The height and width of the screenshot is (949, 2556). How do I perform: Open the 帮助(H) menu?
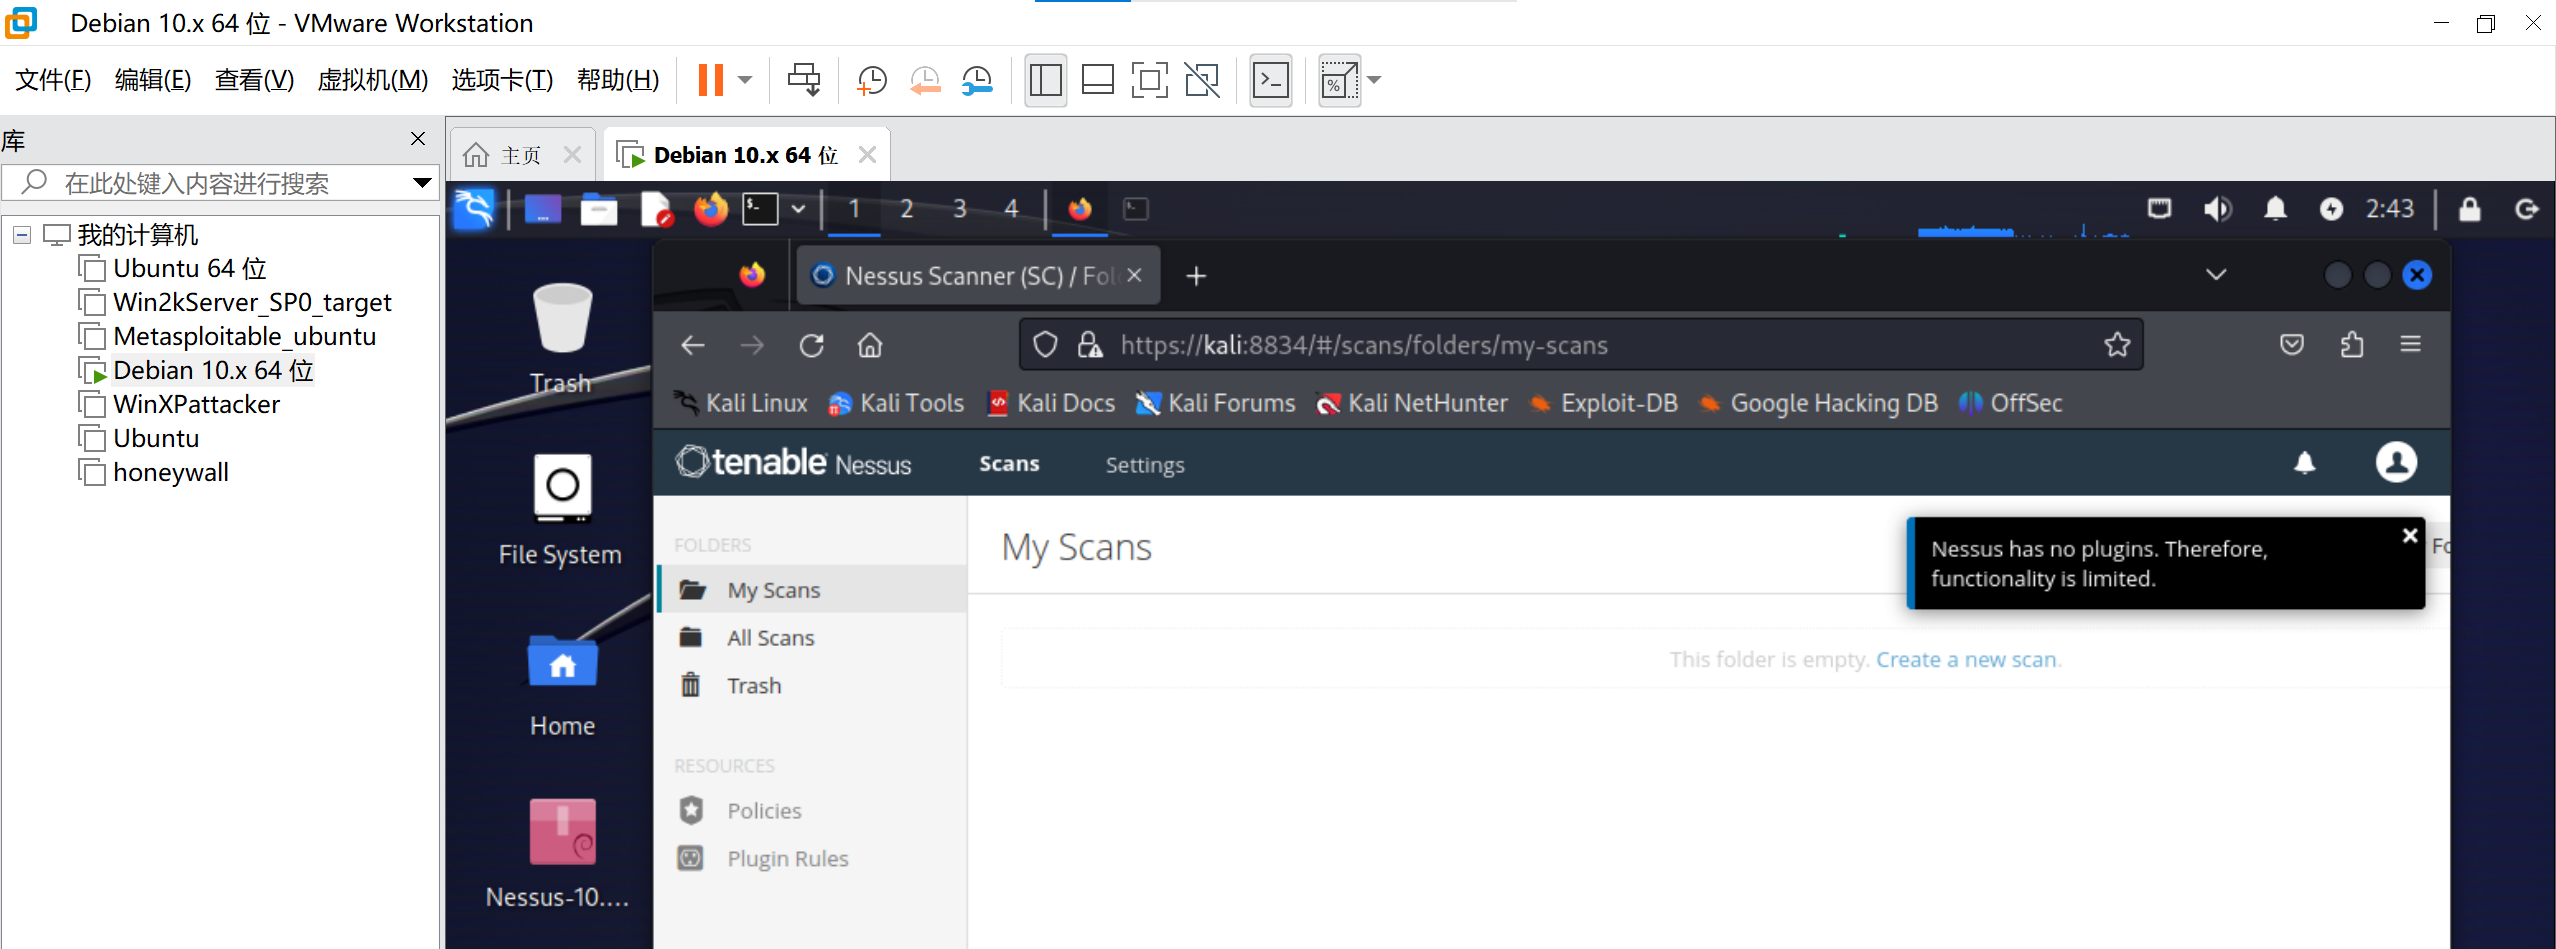(618, 80)
